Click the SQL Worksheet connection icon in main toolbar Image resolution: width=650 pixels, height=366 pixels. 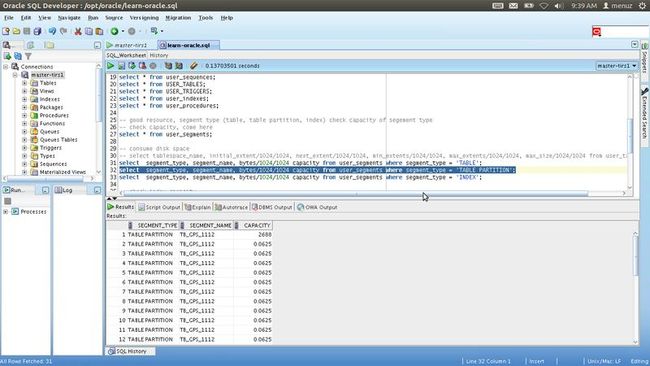click(x=154, y=31)
